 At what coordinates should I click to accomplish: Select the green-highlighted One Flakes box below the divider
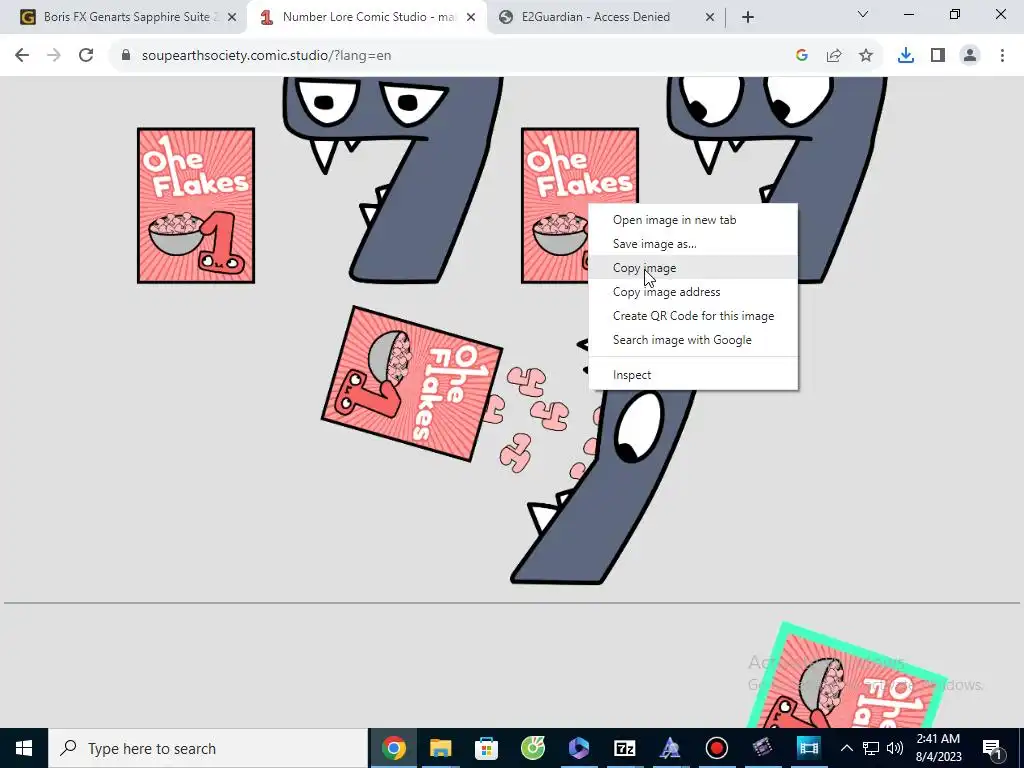pyautogui.click(x=849, y=676)
